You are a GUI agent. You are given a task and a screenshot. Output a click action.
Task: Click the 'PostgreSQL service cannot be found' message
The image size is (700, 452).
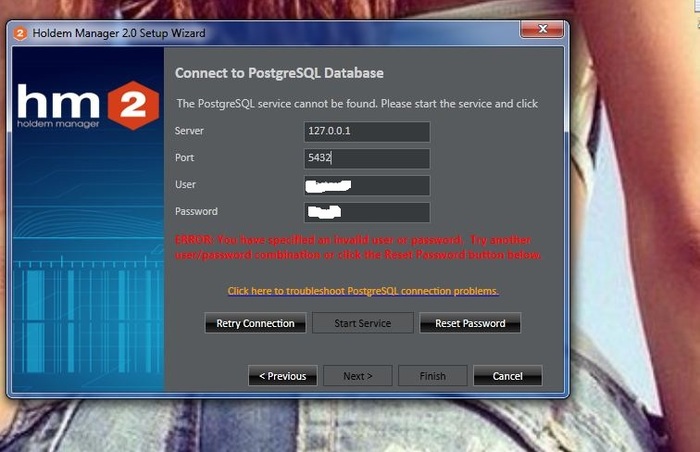pos(357,104)
